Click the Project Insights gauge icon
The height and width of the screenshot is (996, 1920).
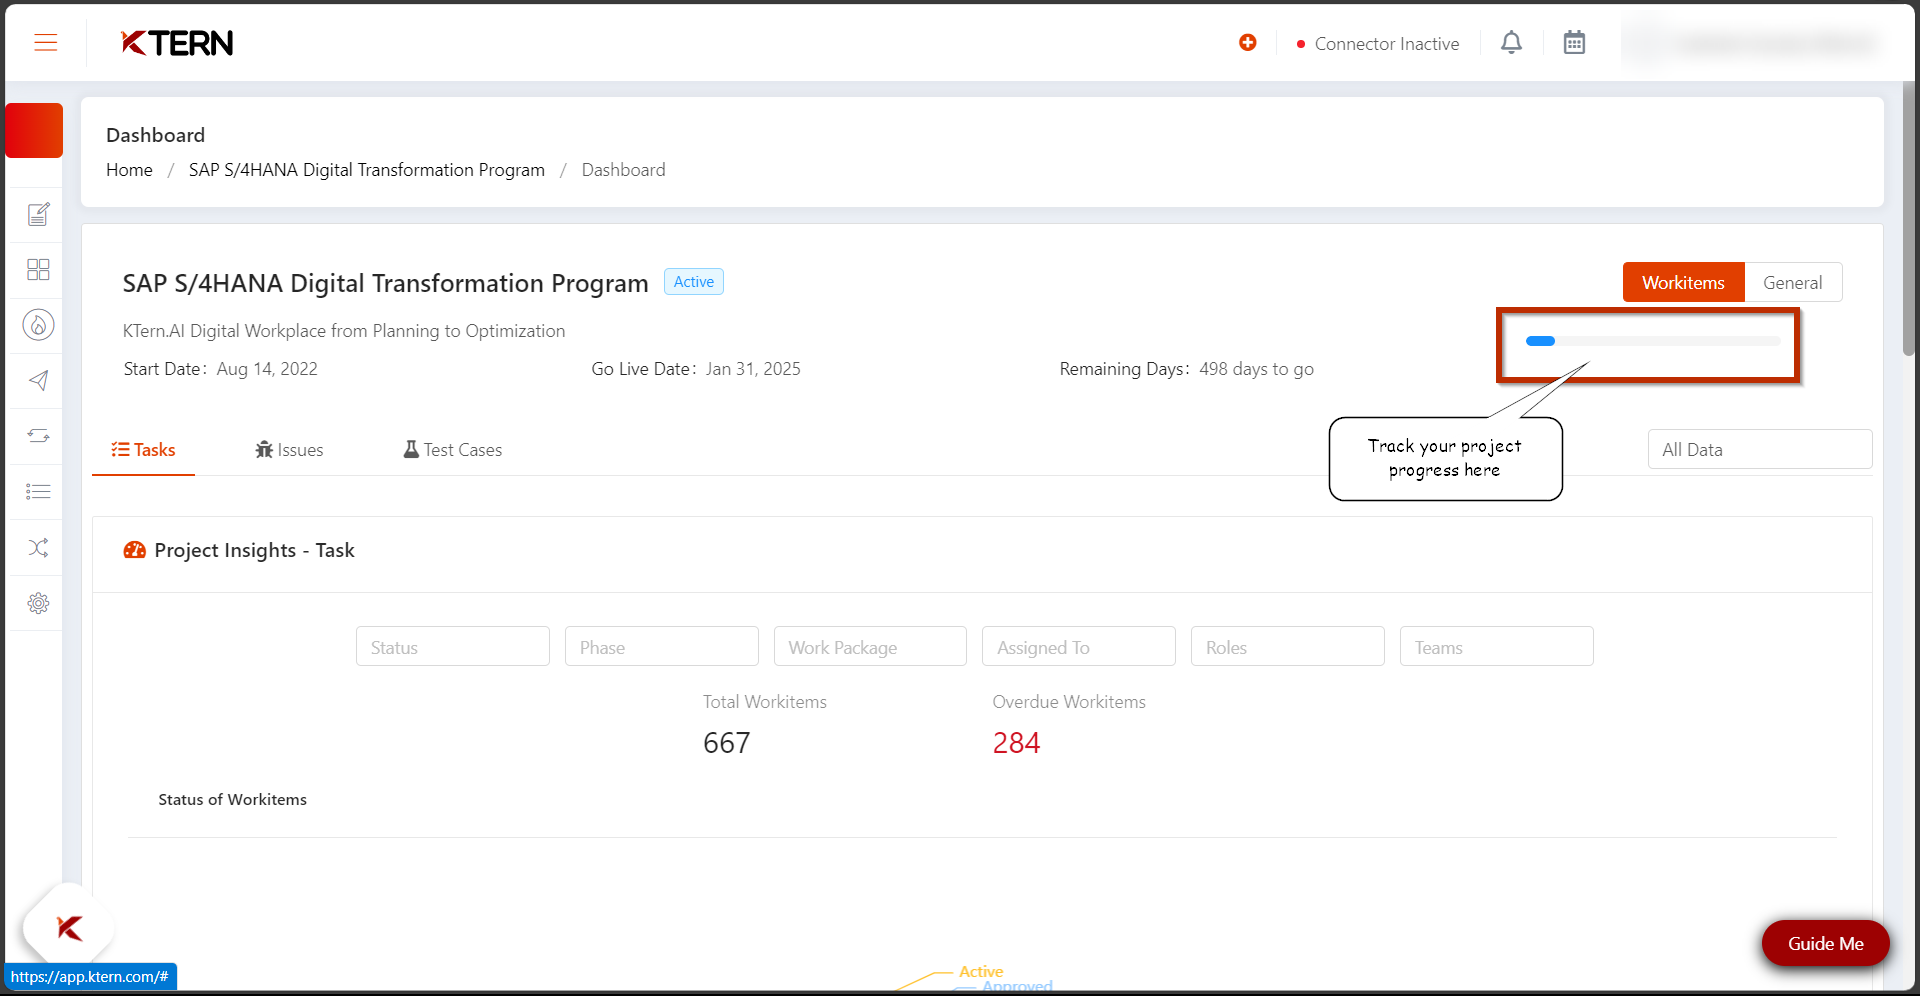tap(134, 550)
